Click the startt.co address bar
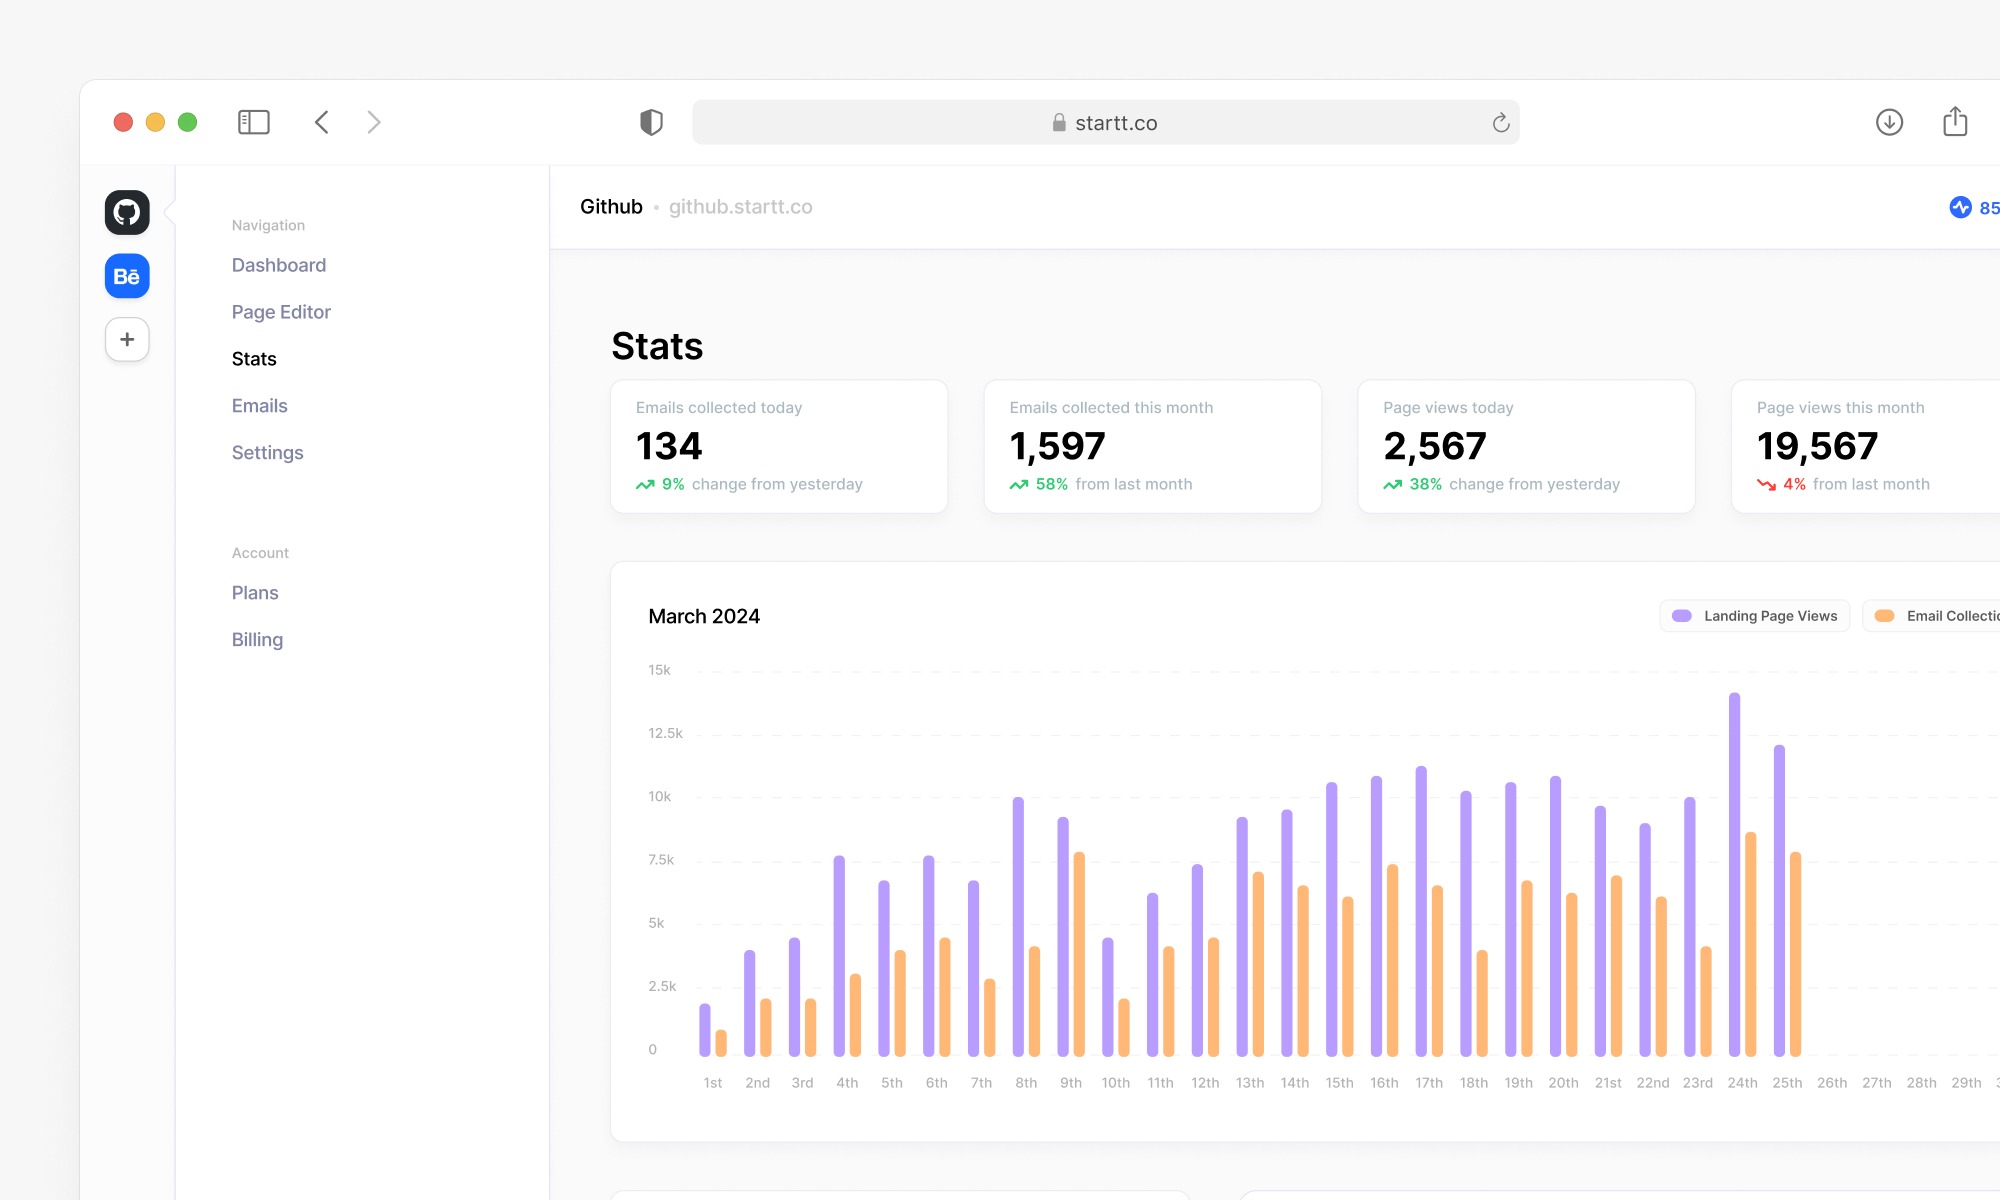 pos(1106,122)
